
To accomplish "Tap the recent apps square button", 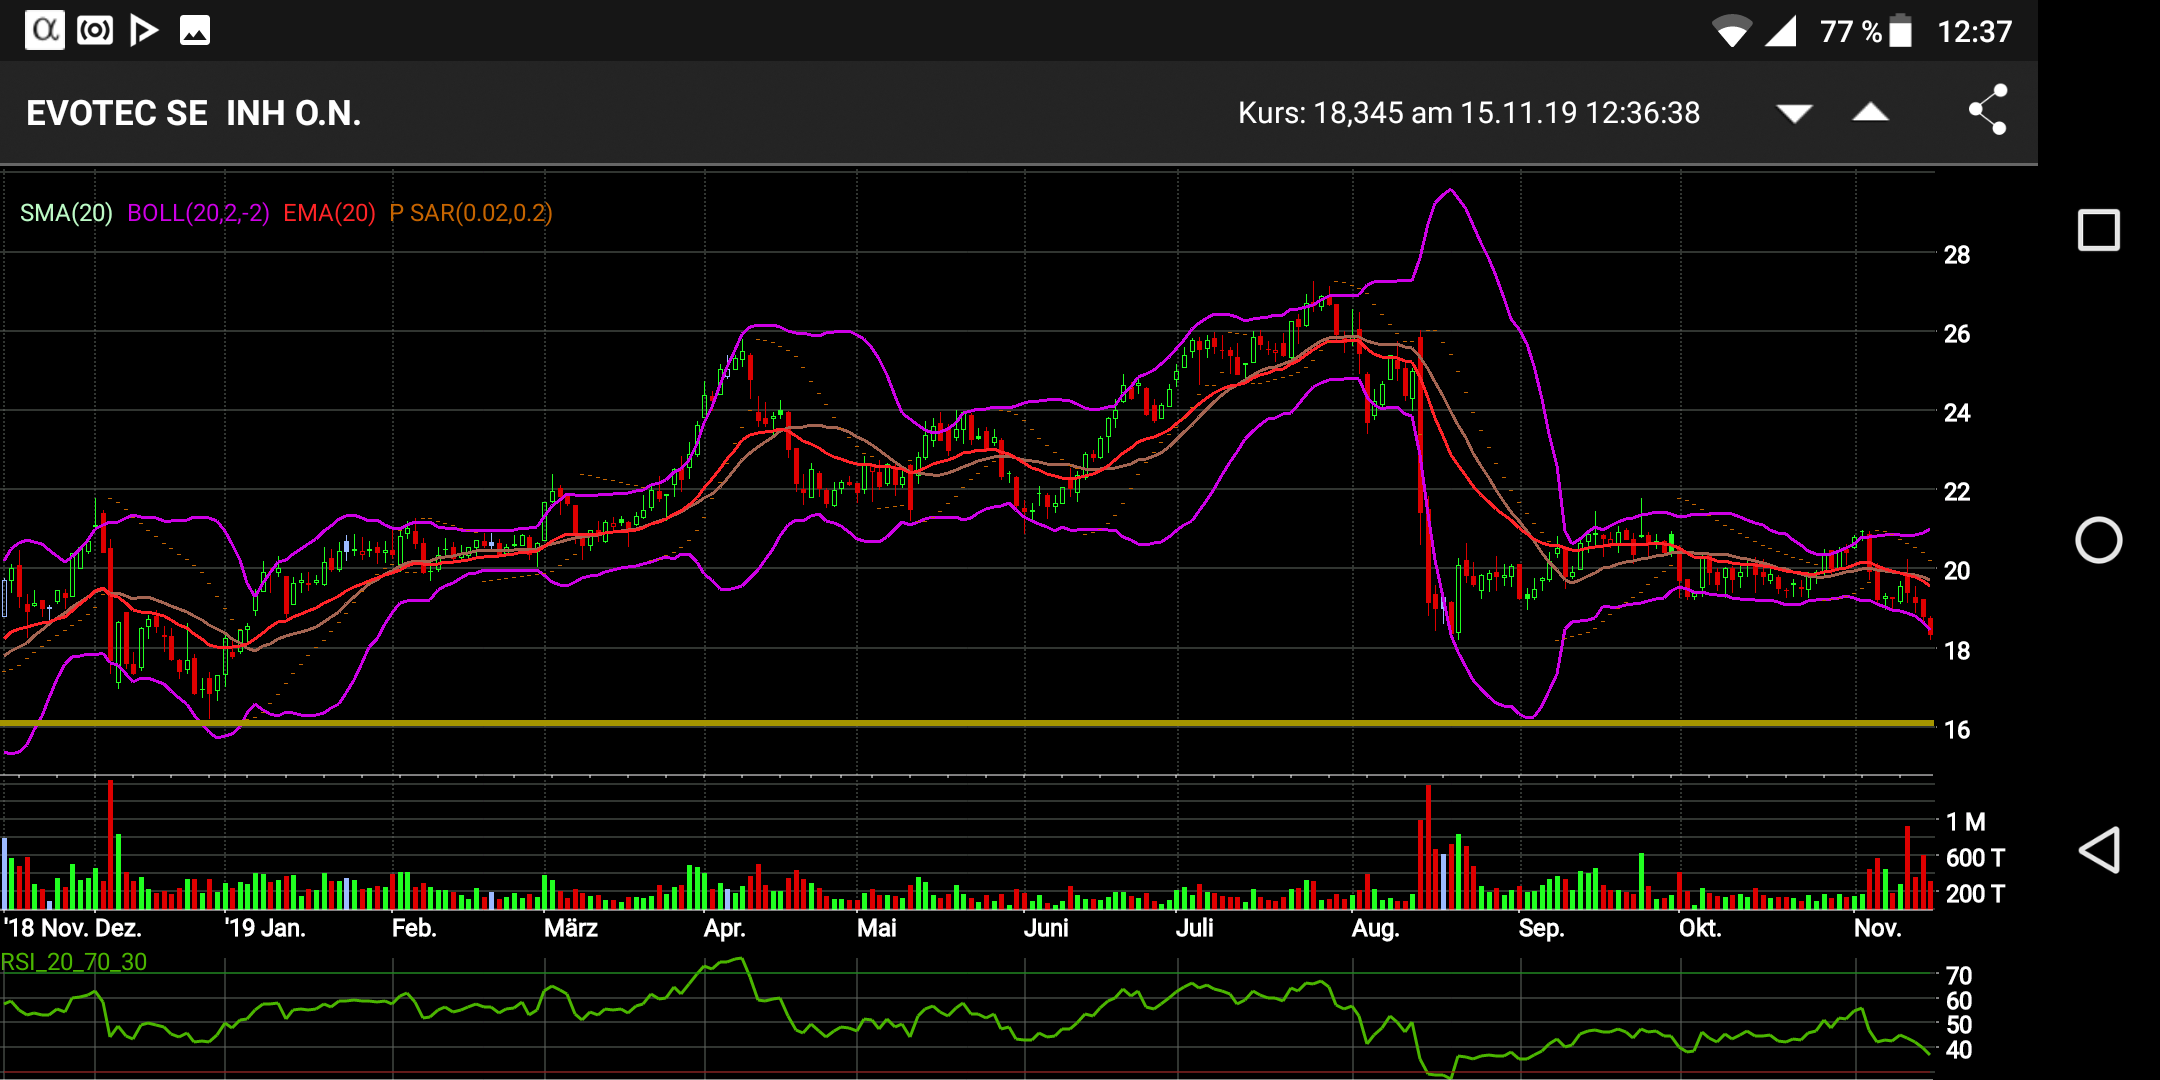I will [2098, 231].
